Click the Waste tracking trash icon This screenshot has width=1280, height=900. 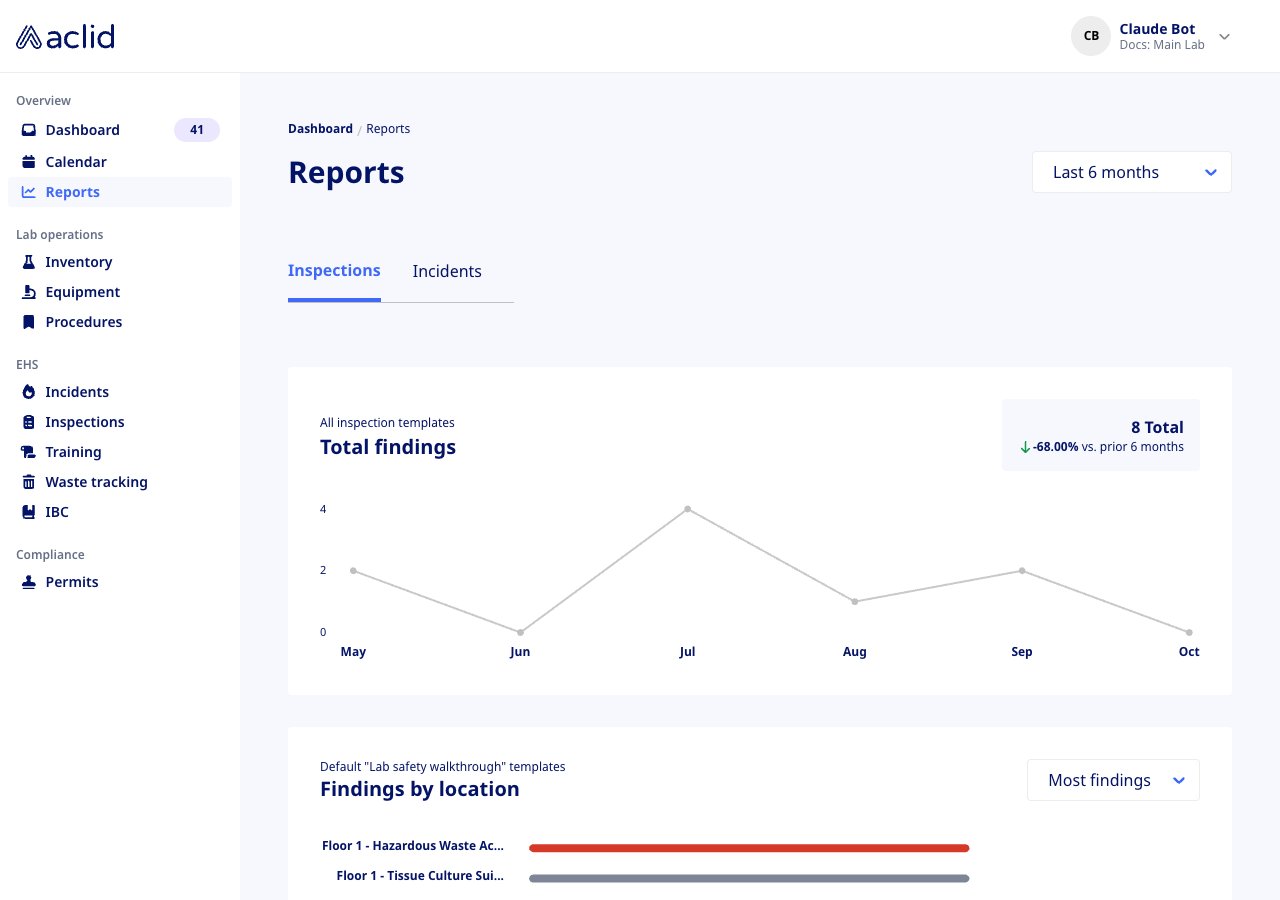pyautogui.click(x=29, y=482)
